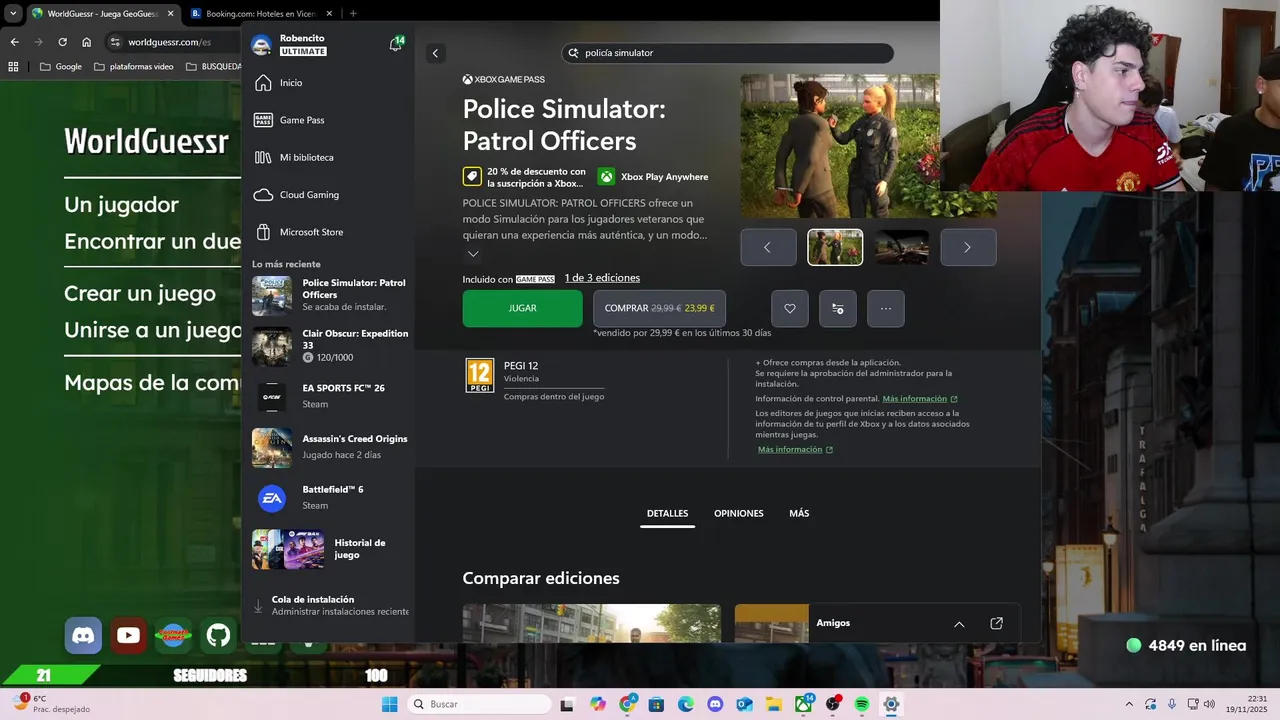The width and height of the screenshot is (1280, 720).
Task: Open the browser apps grid in the bookmarks bar
Action: [13, 67]
